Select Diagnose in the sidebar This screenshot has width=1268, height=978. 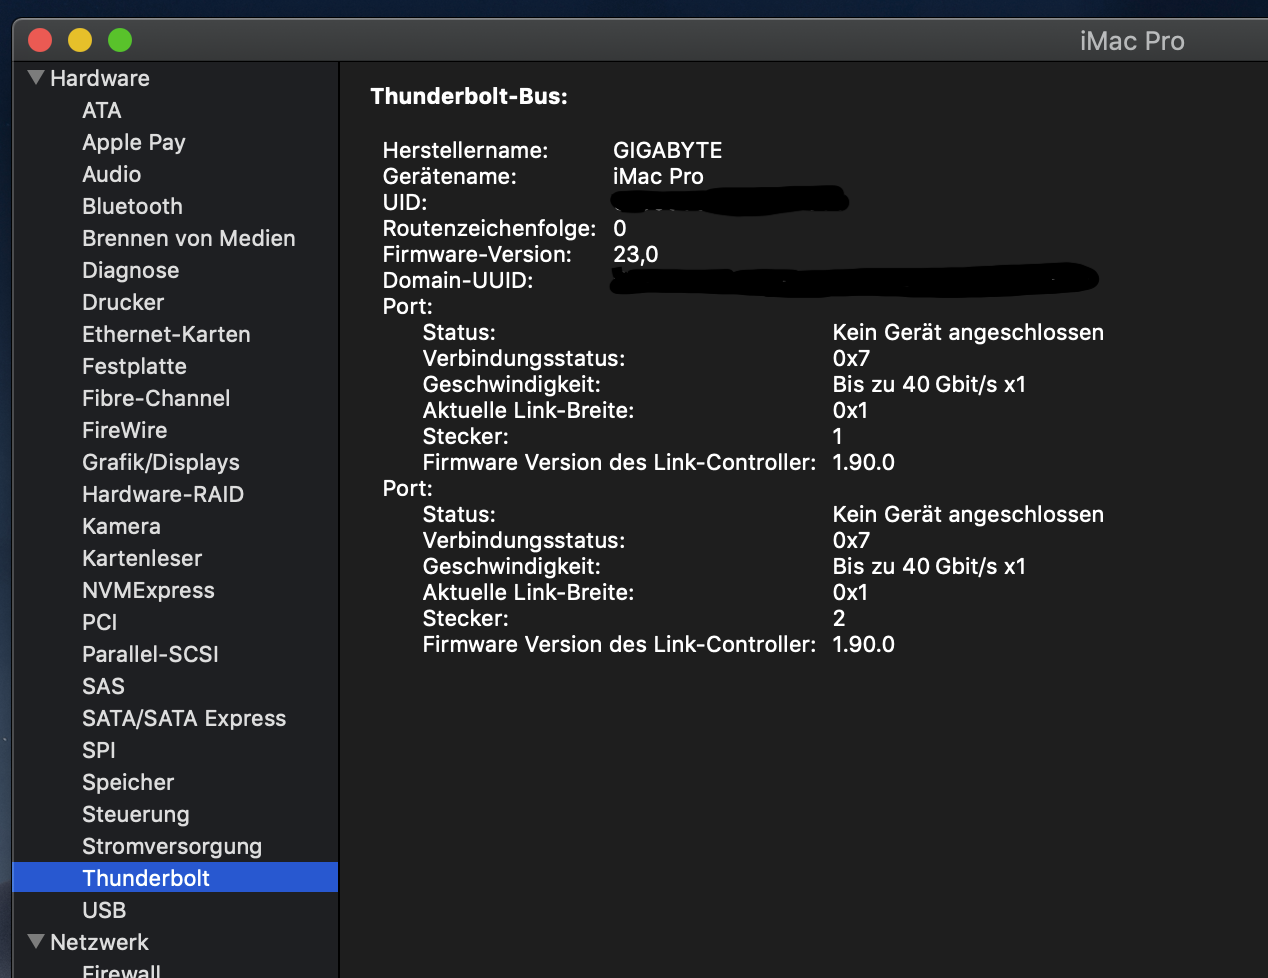click(131, 270)
